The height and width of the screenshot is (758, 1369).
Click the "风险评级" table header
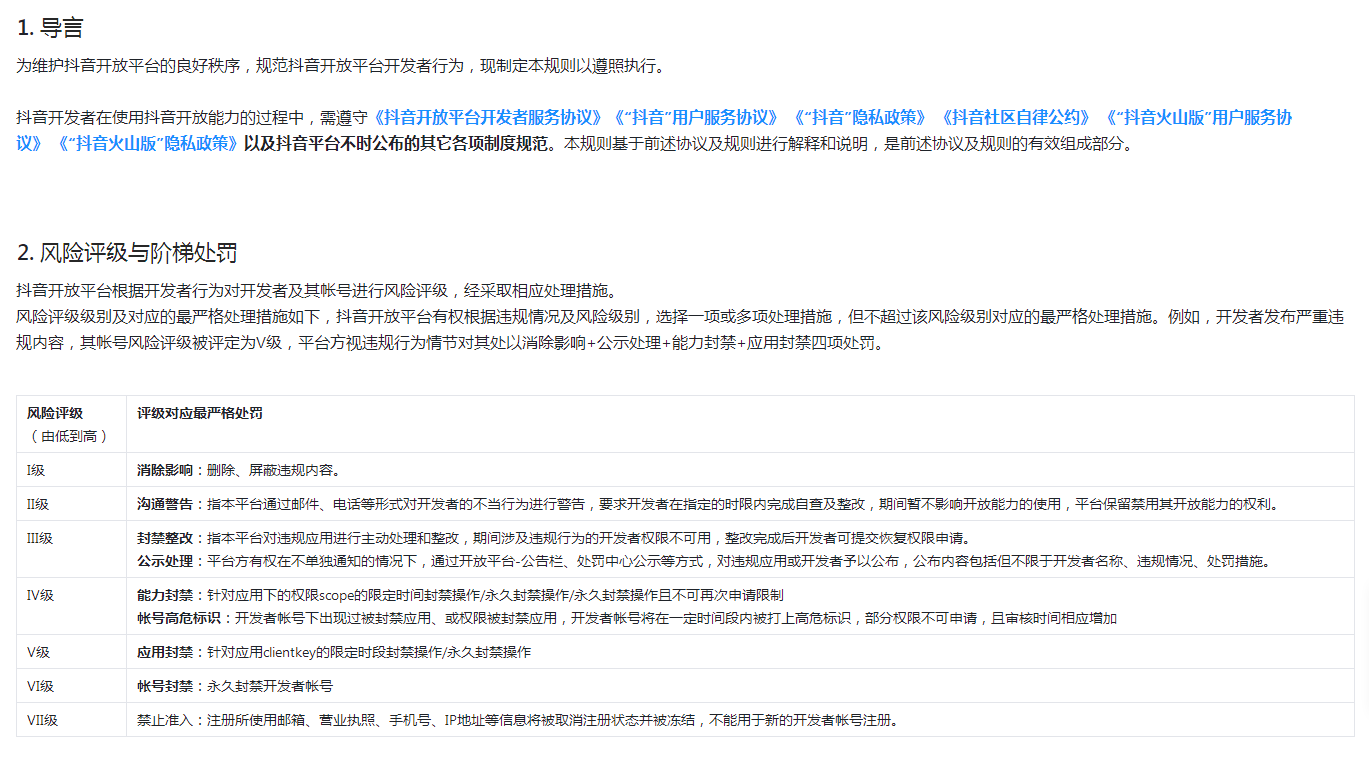point(55,413)
